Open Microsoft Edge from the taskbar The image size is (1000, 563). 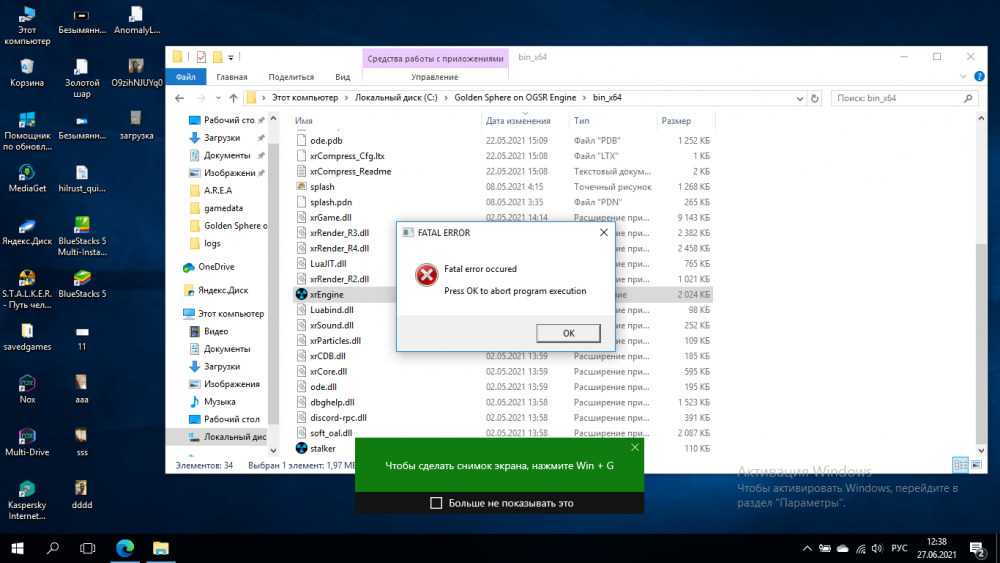pos(125,547)
